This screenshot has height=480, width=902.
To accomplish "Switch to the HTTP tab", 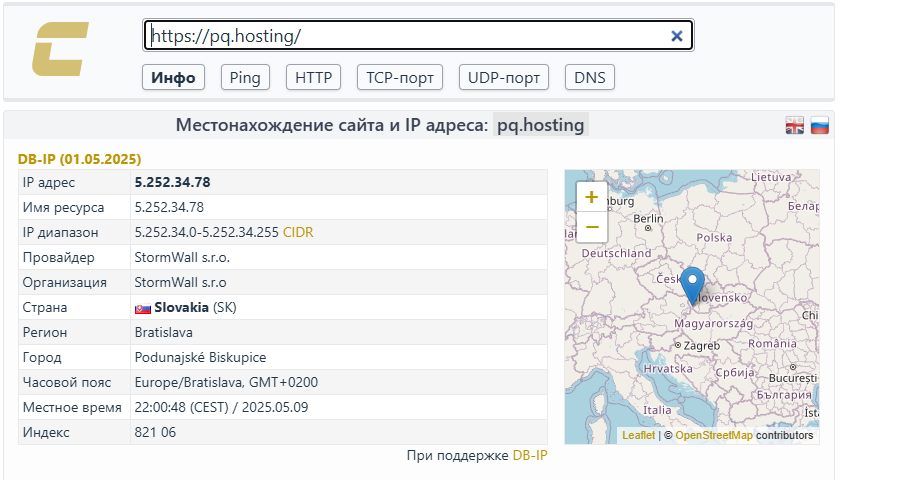I will (314, 77).
